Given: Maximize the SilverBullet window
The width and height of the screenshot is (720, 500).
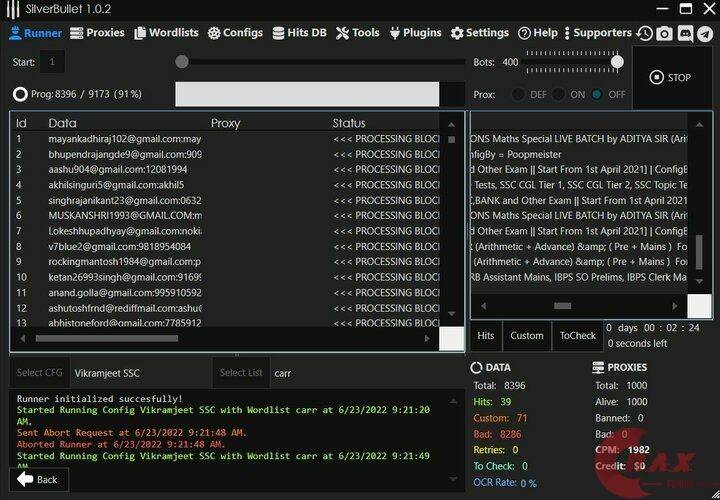Looking at the screenshot, I should (686, 8).
